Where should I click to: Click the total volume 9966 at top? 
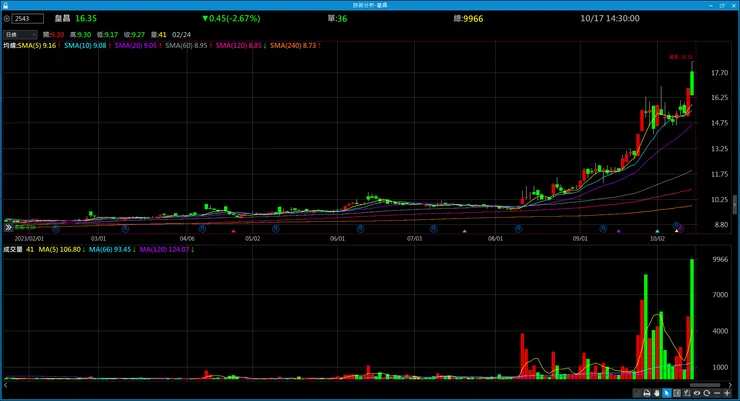[x=473, y=19]
